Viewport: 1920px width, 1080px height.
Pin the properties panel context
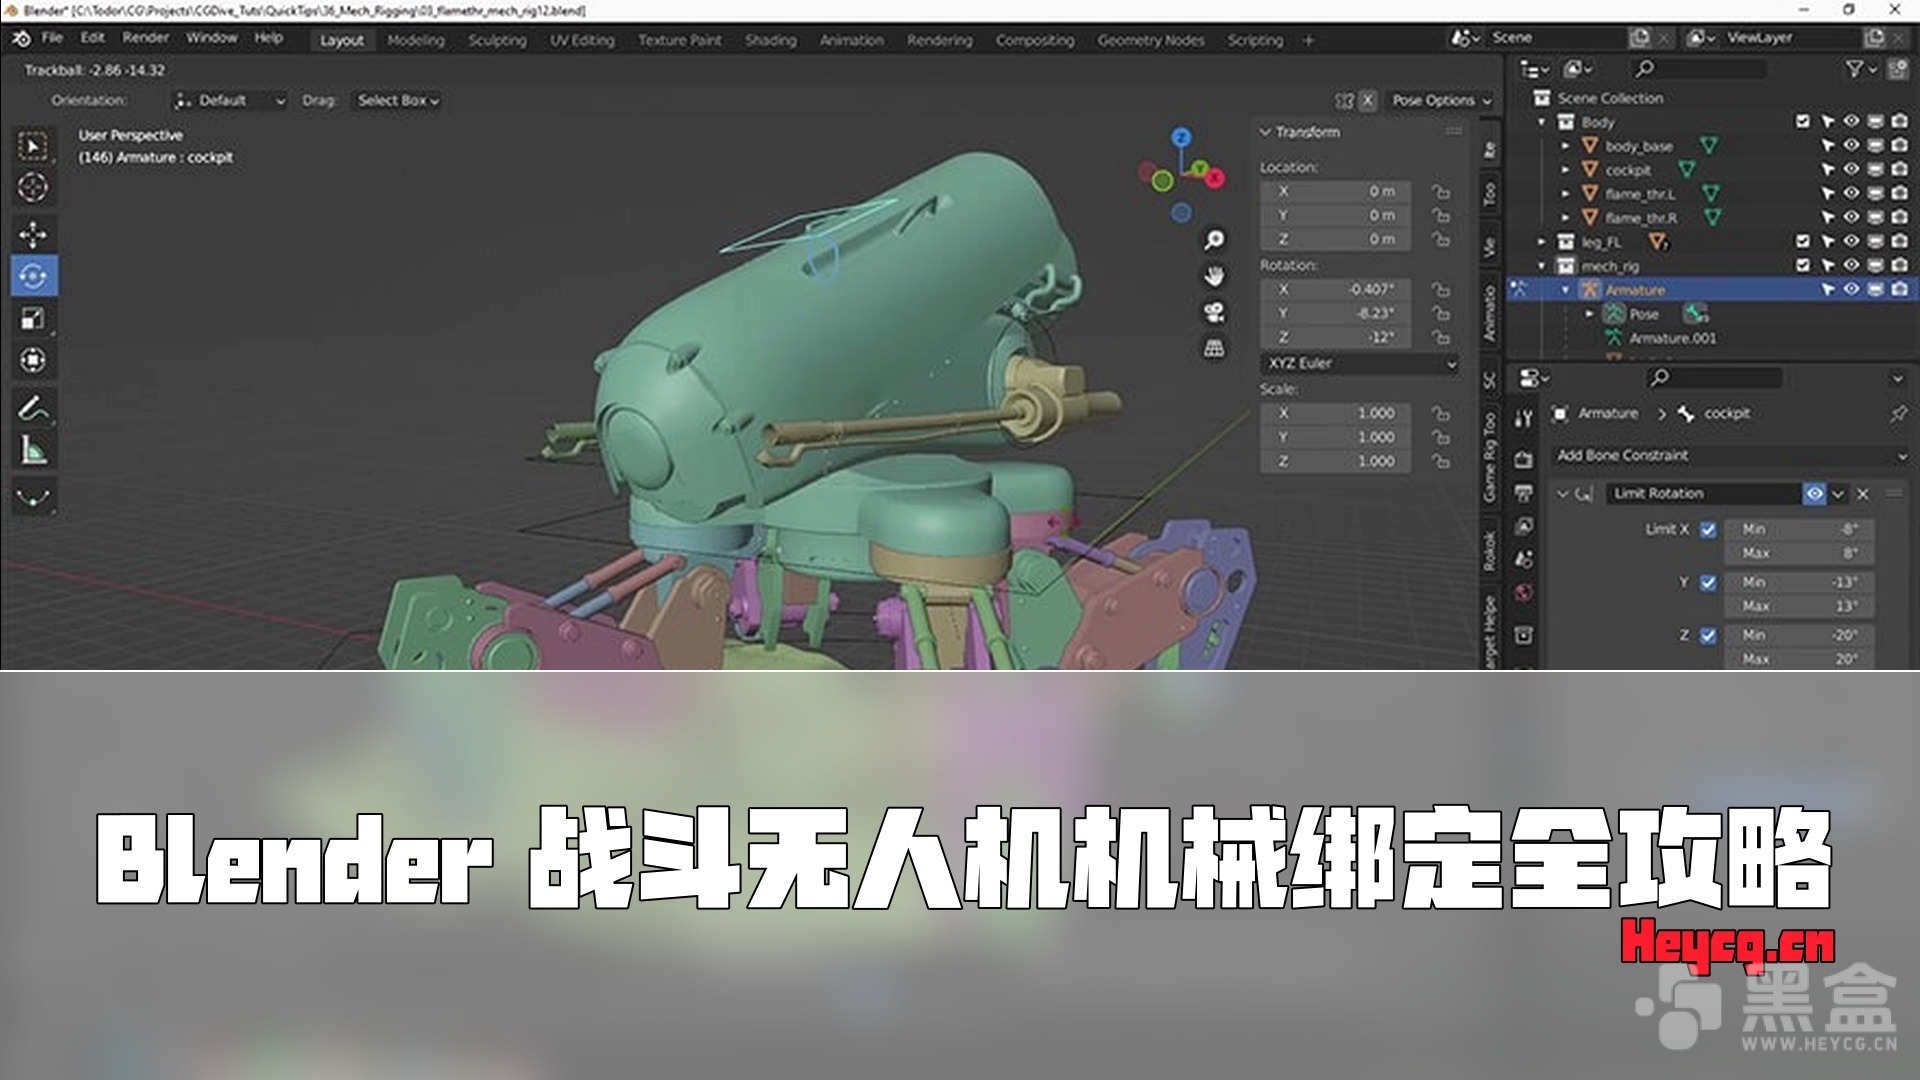click(x=1898, y=413)
